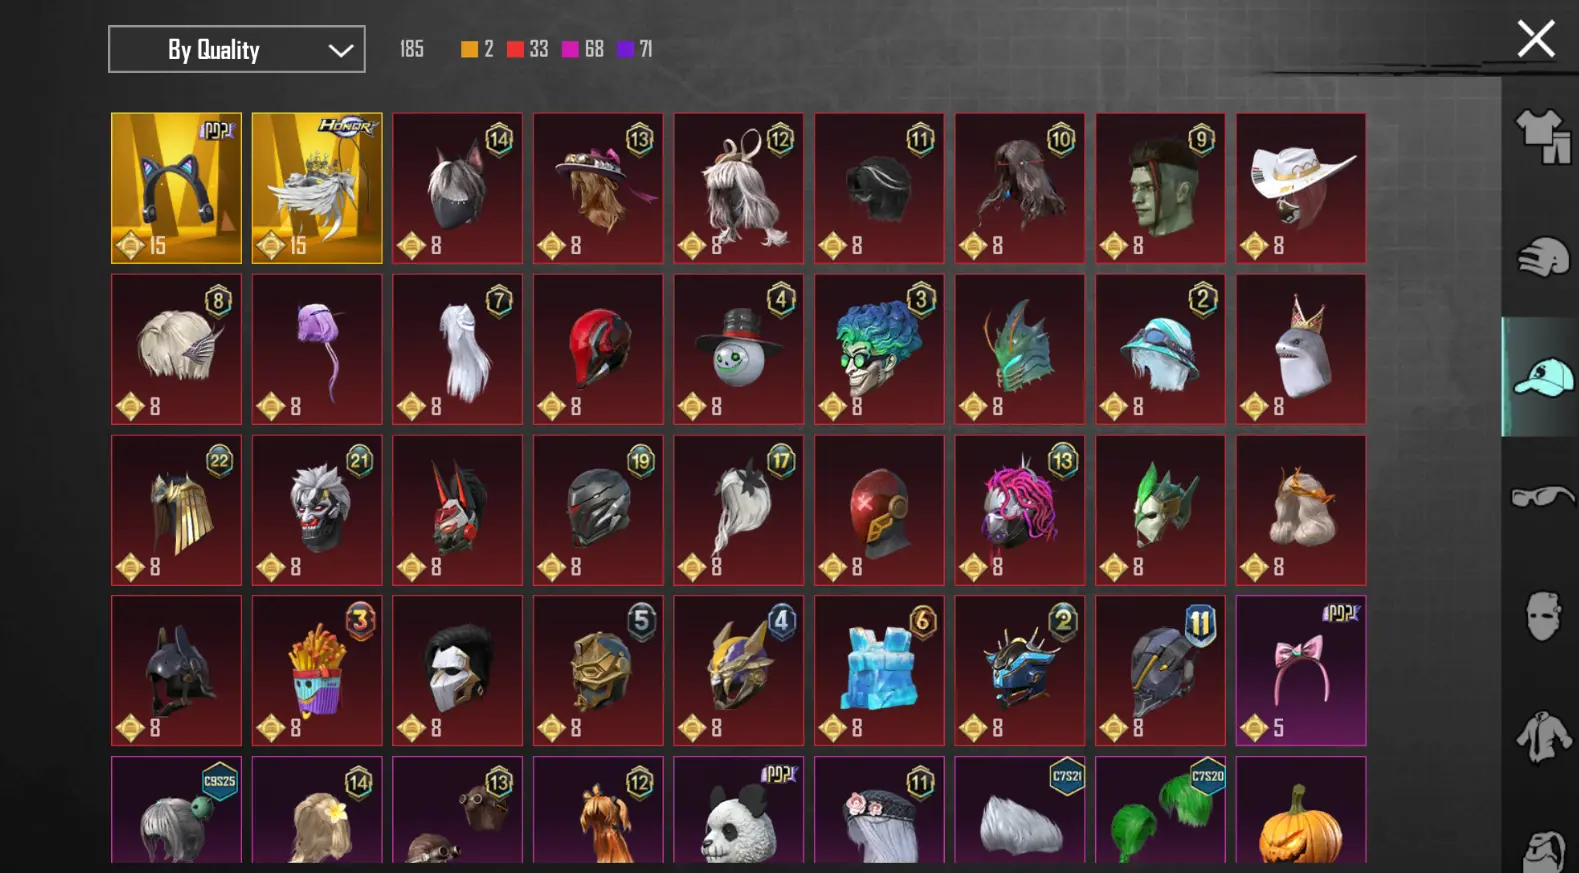Open the face mask category icon
1579x873 pixels.
click(x=1543, y=615)
